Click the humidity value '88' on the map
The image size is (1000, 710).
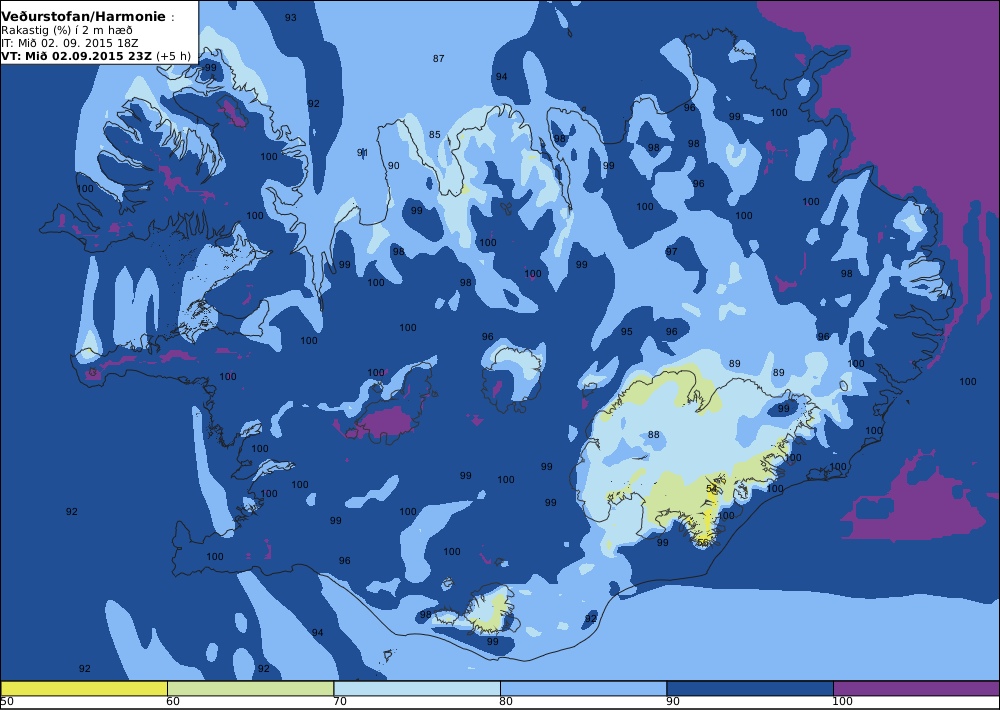(654, 435)
